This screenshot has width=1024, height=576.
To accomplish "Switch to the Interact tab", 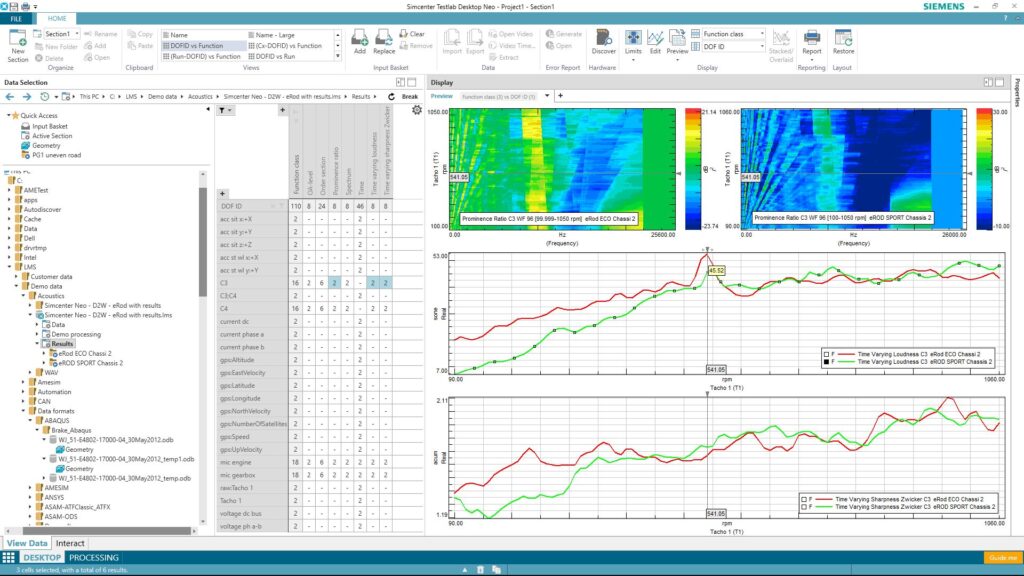I will (70, 543).
